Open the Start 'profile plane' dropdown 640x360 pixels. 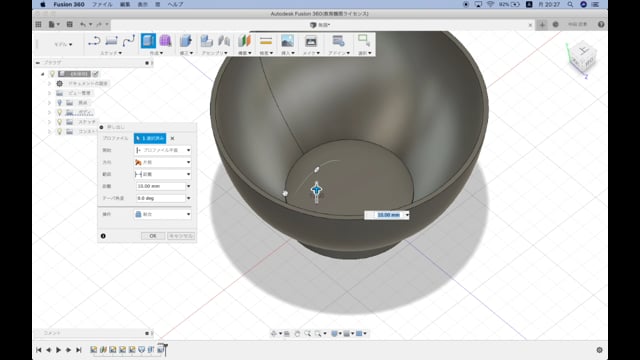pyautogui.click(x=162, y=150)
